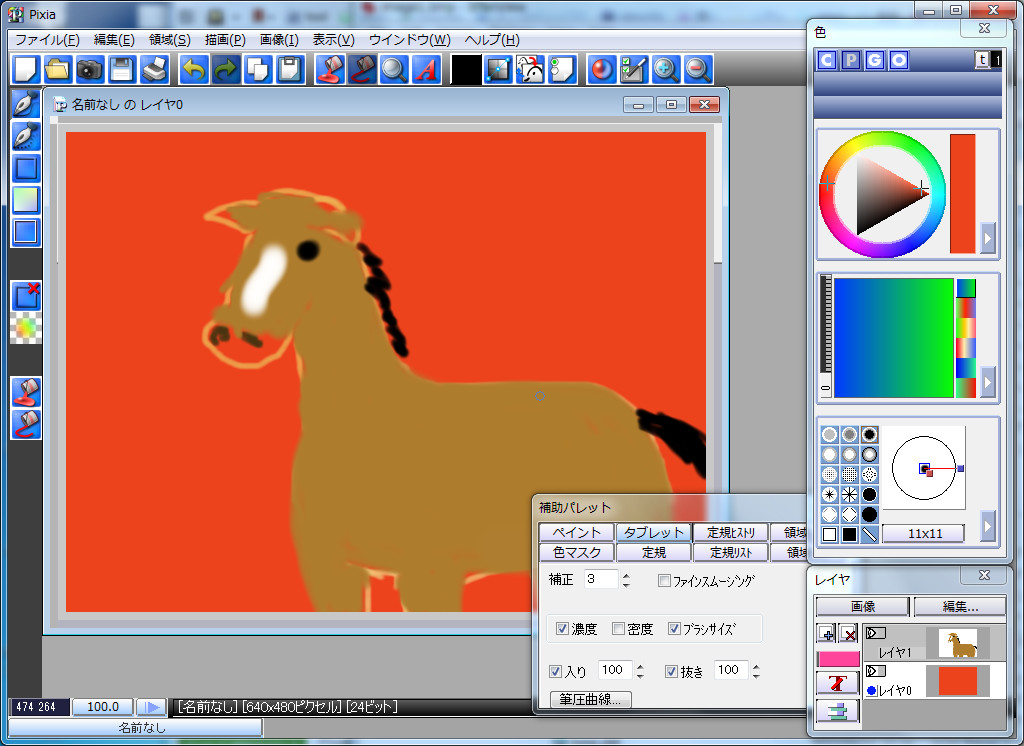Open the 11x11 brush size selector
This screenshot has width=1024, height=746.
pyautogui.click(x=923, y=534)
